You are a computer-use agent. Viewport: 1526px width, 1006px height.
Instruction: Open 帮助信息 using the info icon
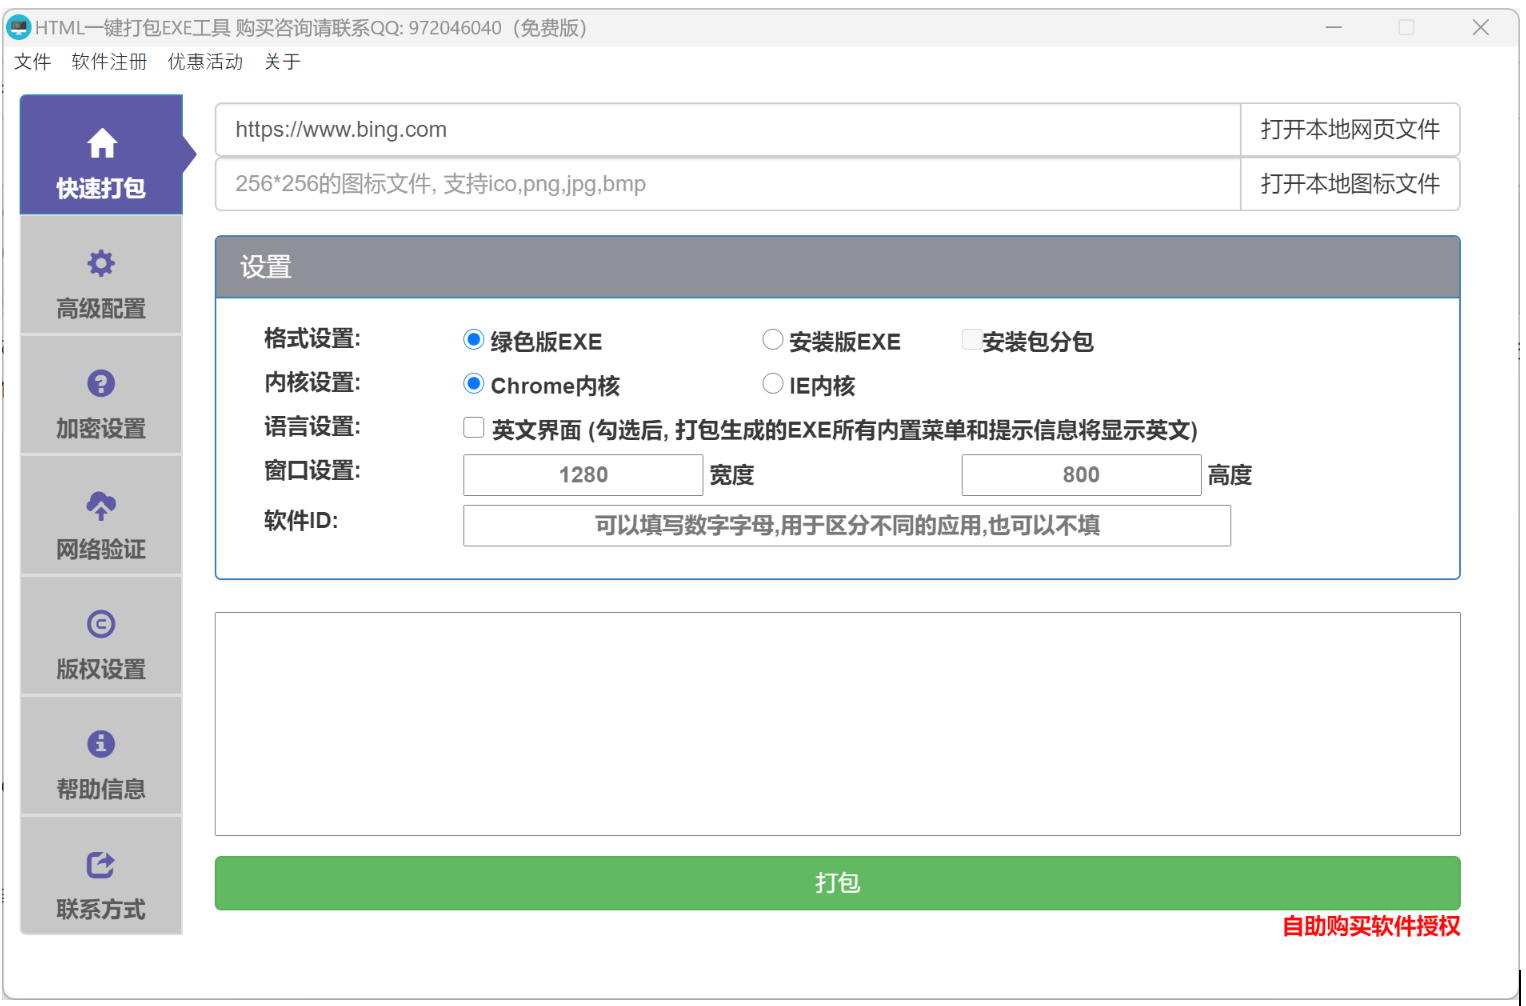point(101,744)
